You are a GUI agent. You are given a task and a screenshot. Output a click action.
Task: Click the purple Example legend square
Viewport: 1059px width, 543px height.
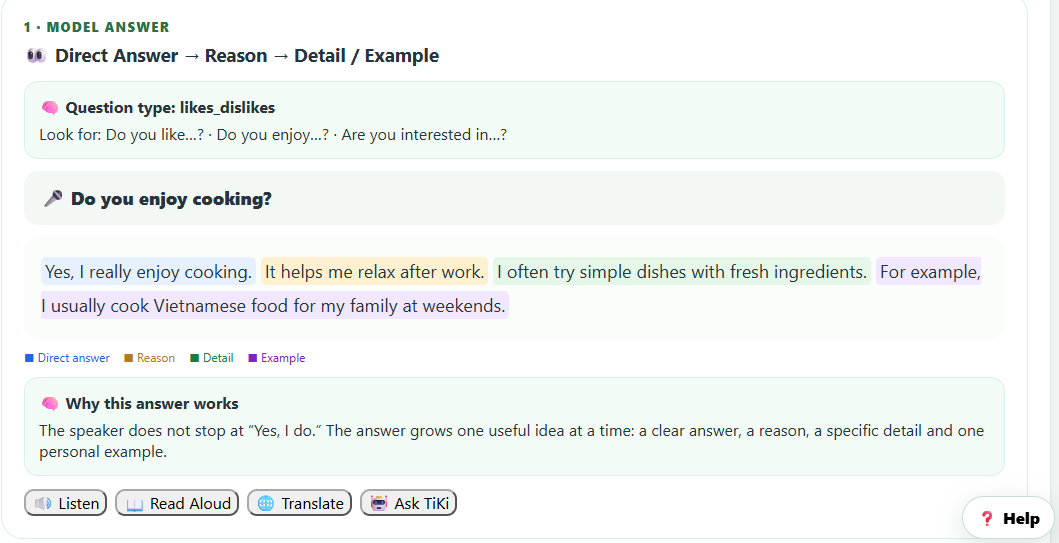pos(253,358)
